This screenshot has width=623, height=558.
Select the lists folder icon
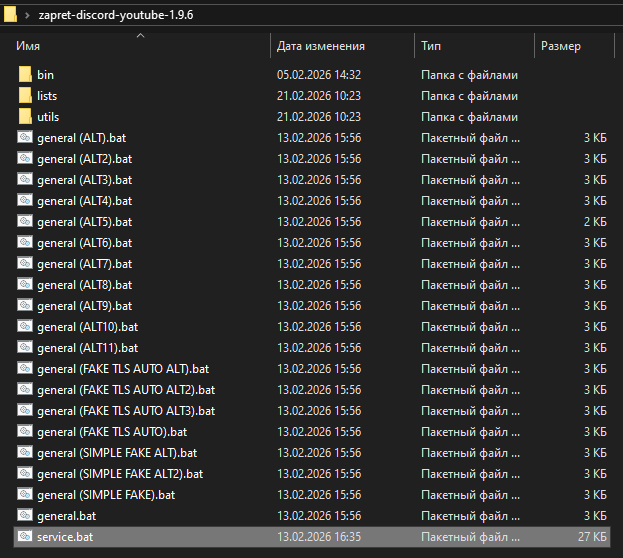[25, 96]
